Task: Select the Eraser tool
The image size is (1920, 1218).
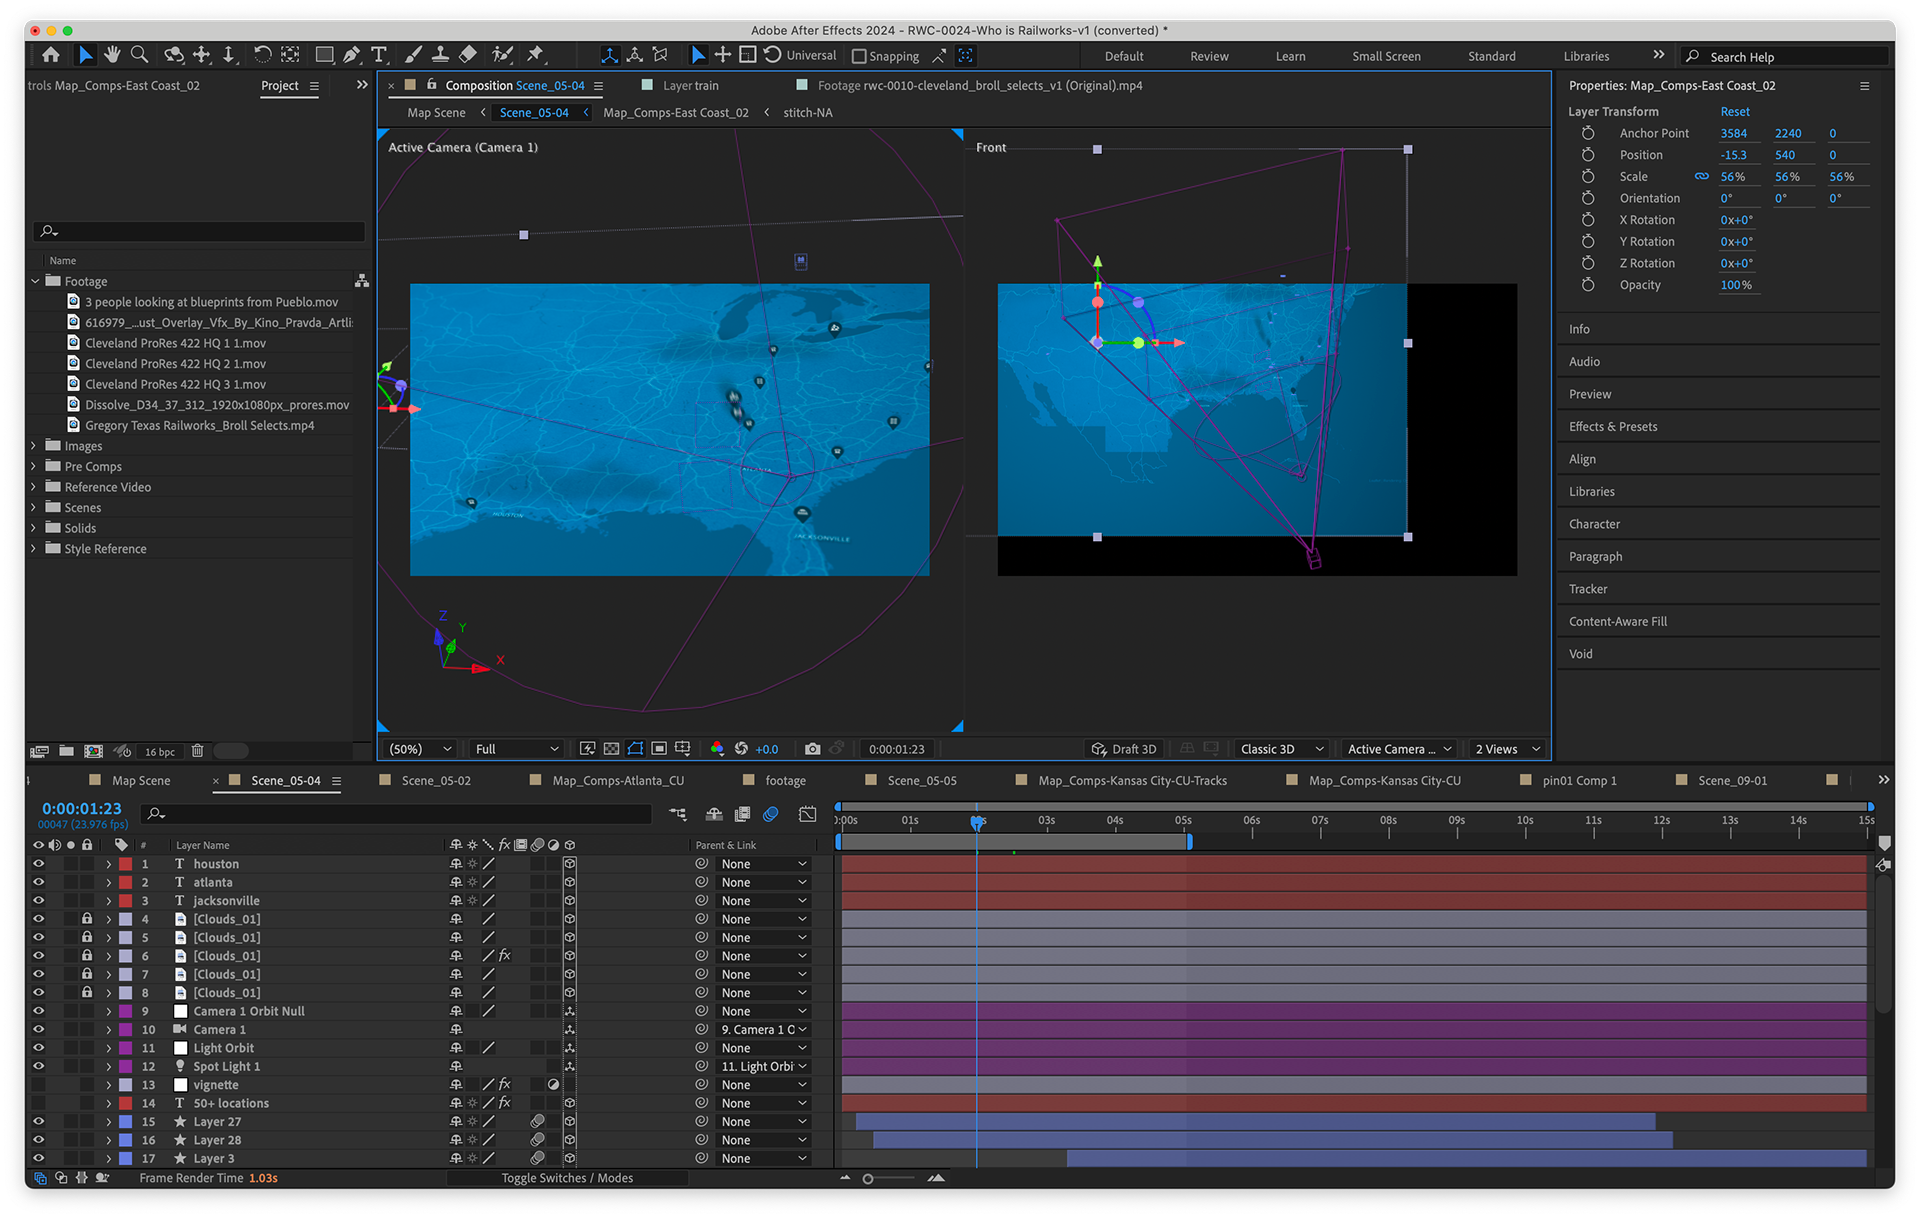Action: coord(467,55)
